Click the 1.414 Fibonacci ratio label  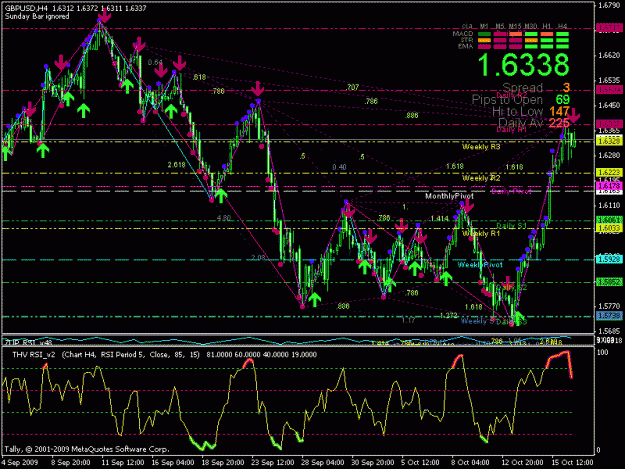click(x=440, y=218)
